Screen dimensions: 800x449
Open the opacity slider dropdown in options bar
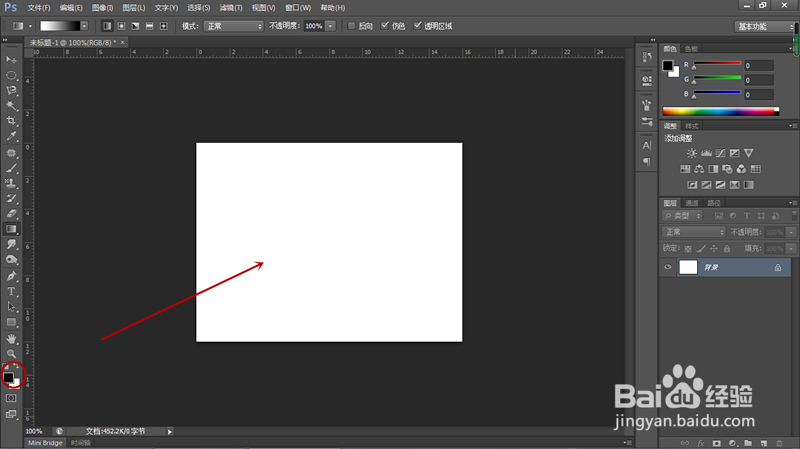pyautogui.click(x=331, y=26)
